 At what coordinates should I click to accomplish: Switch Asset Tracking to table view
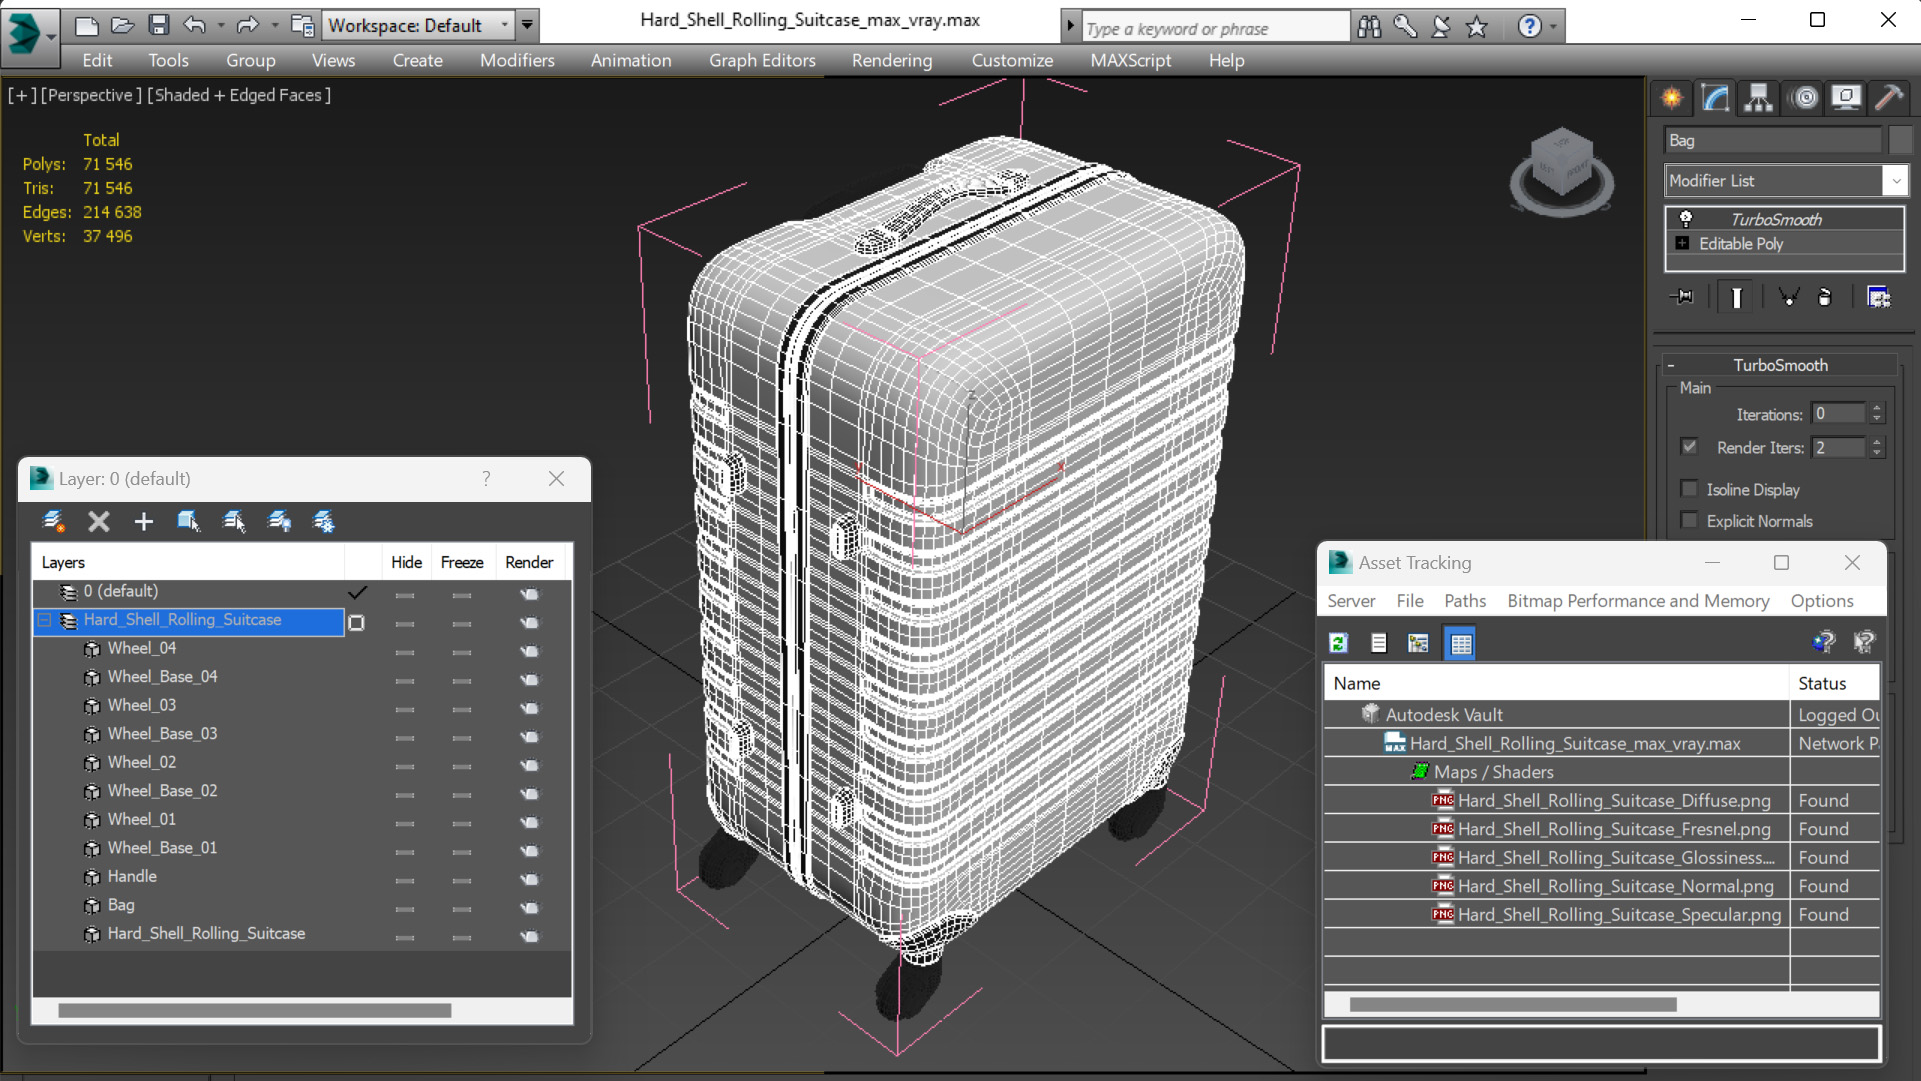click(1461, 643)
